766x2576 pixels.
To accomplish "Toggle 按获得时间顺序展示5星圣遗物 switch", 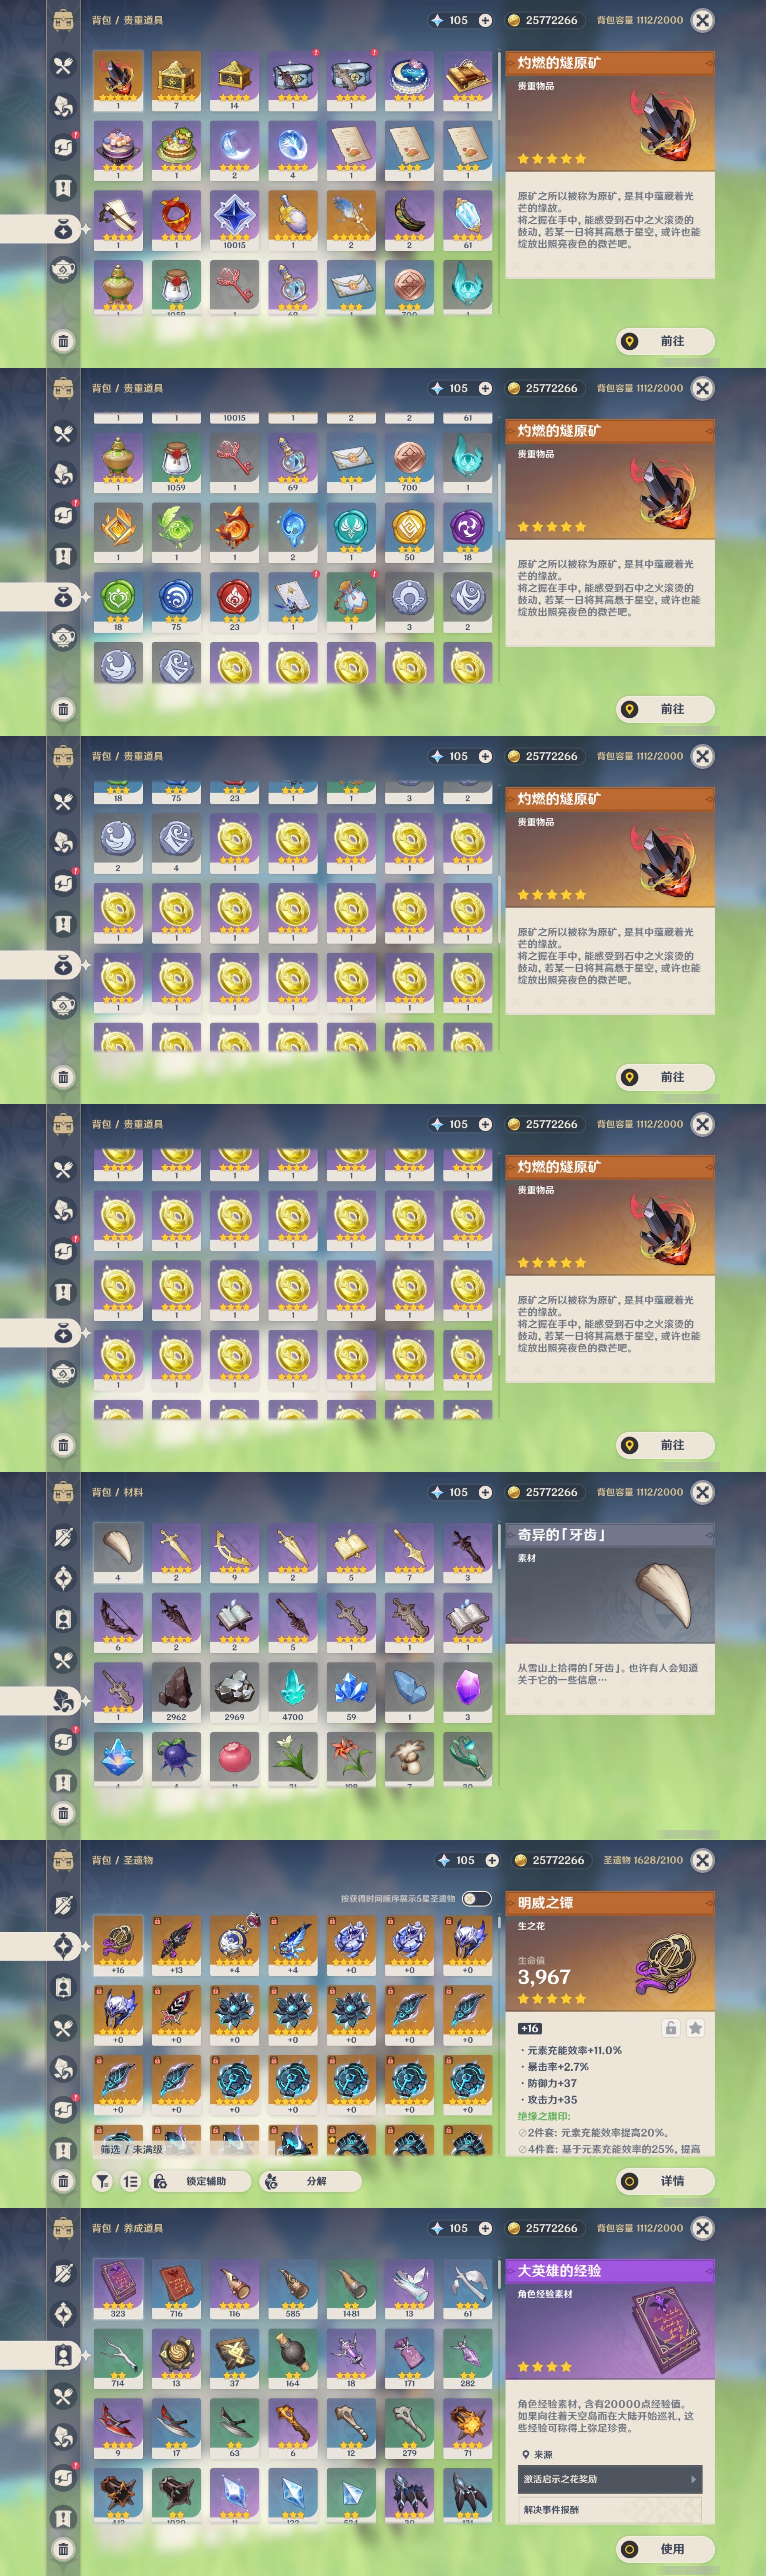I will 477,1898.
